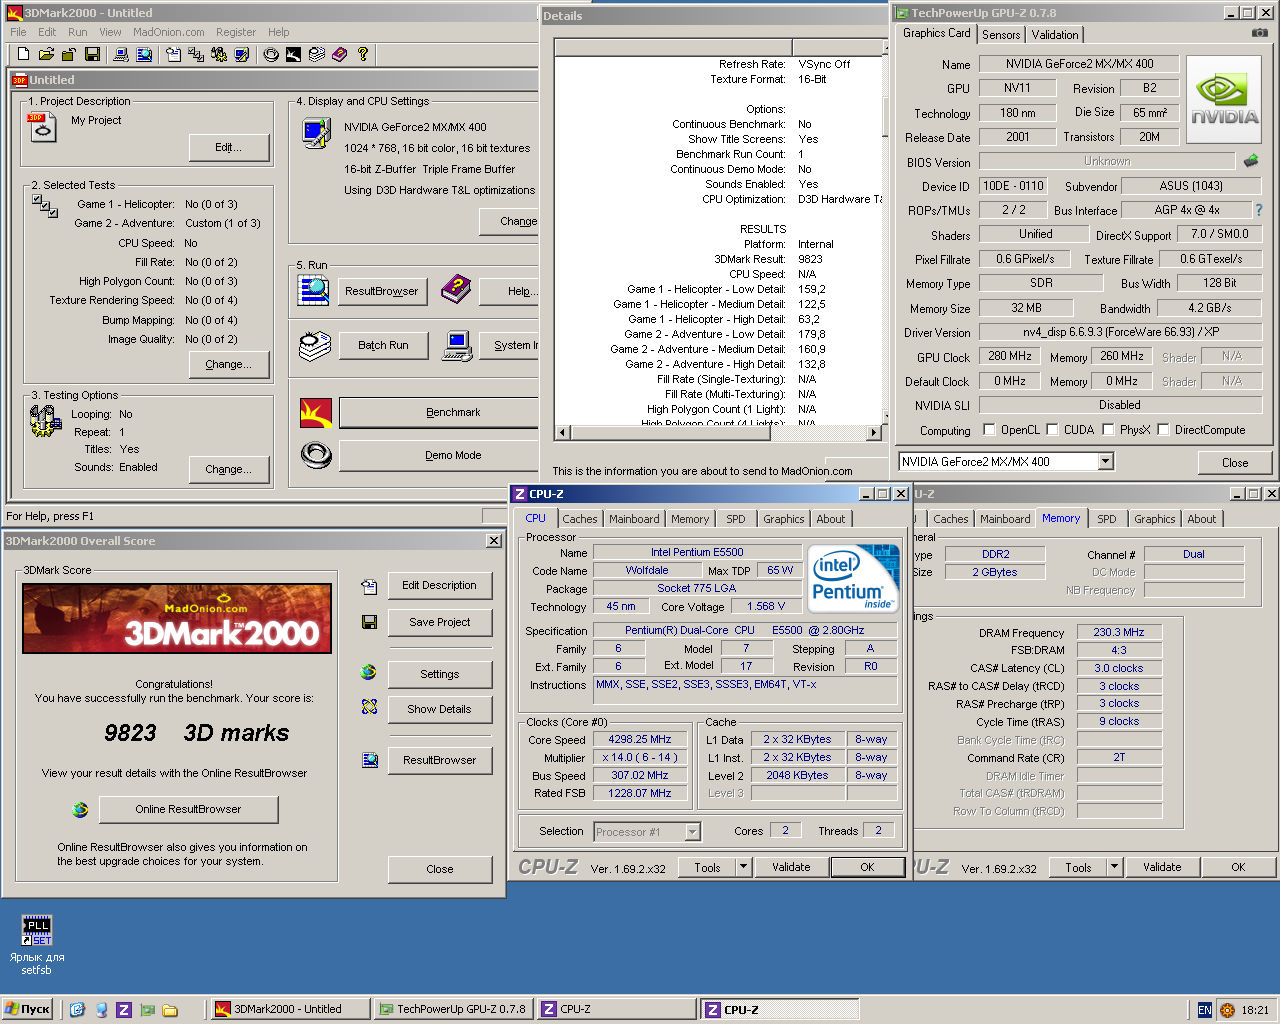Viewport: 1280px width, 1024px height.
Task: Click Edit button in Project Description
Action: (x=229, y=147)
